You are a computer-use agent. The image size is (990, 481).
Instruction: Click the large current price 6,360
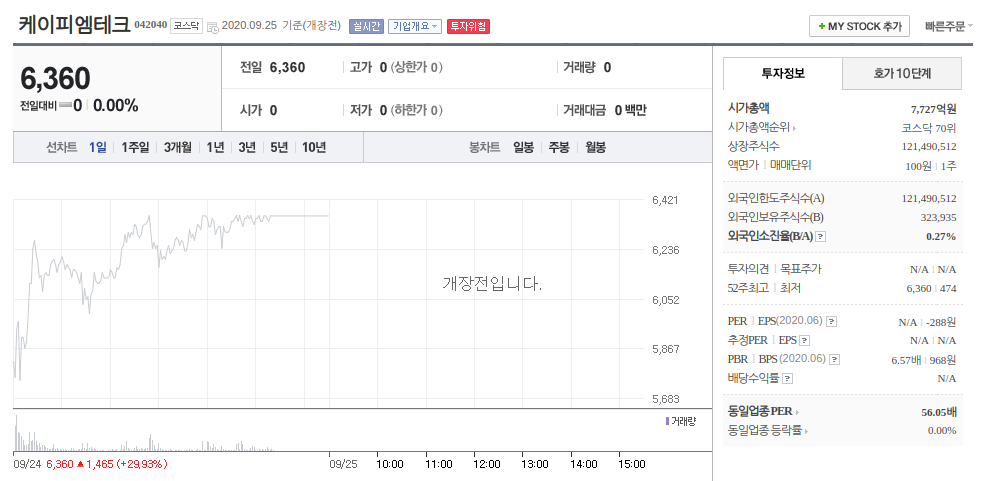pos(56,78)
